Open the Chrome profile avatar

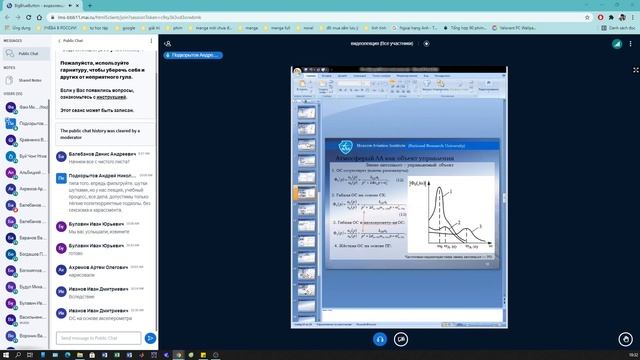tap(622, 18)
